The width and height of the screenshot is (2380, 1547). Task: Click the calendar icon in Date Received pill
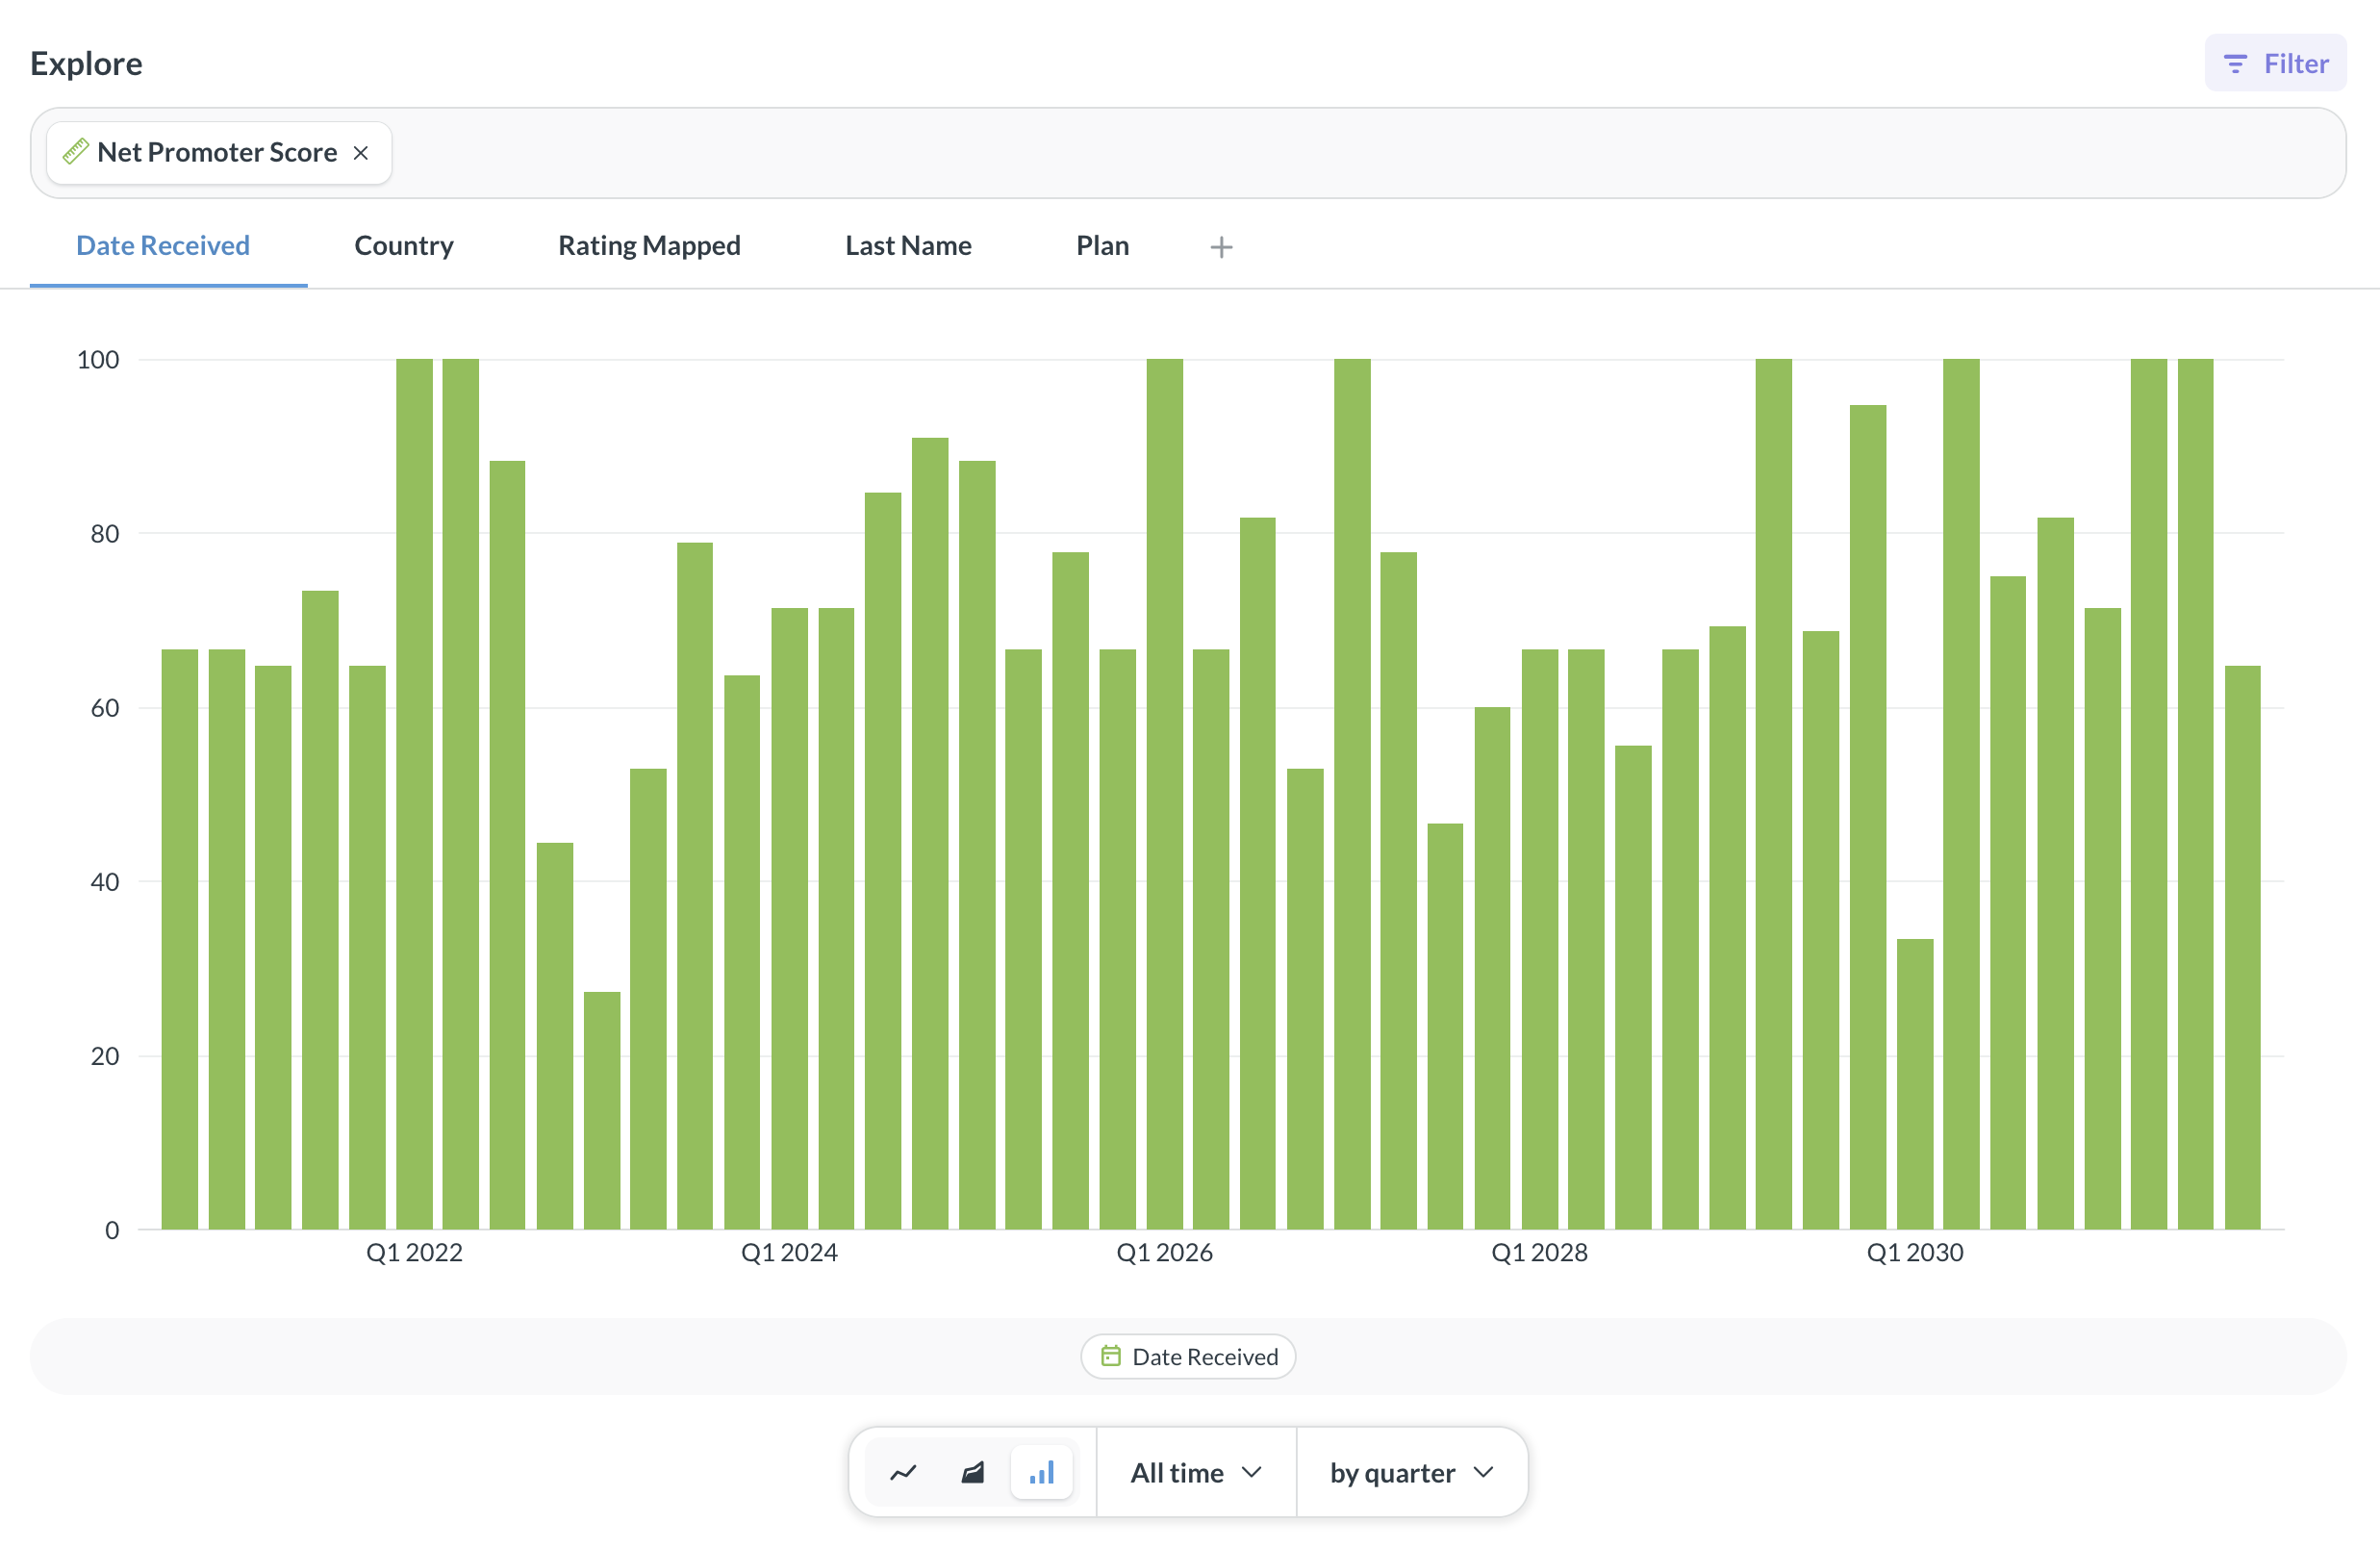click(1110, 1356)
